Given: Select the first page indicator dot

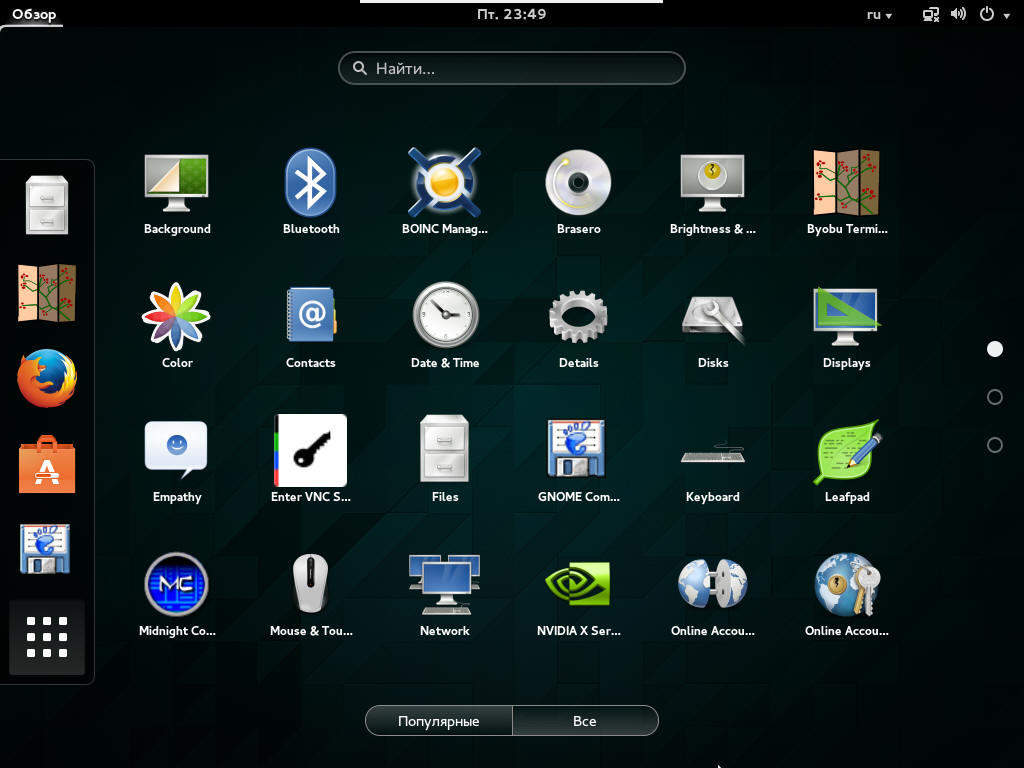Looking at the screenshot, I should pyautogui.click(x=994, y=349).
